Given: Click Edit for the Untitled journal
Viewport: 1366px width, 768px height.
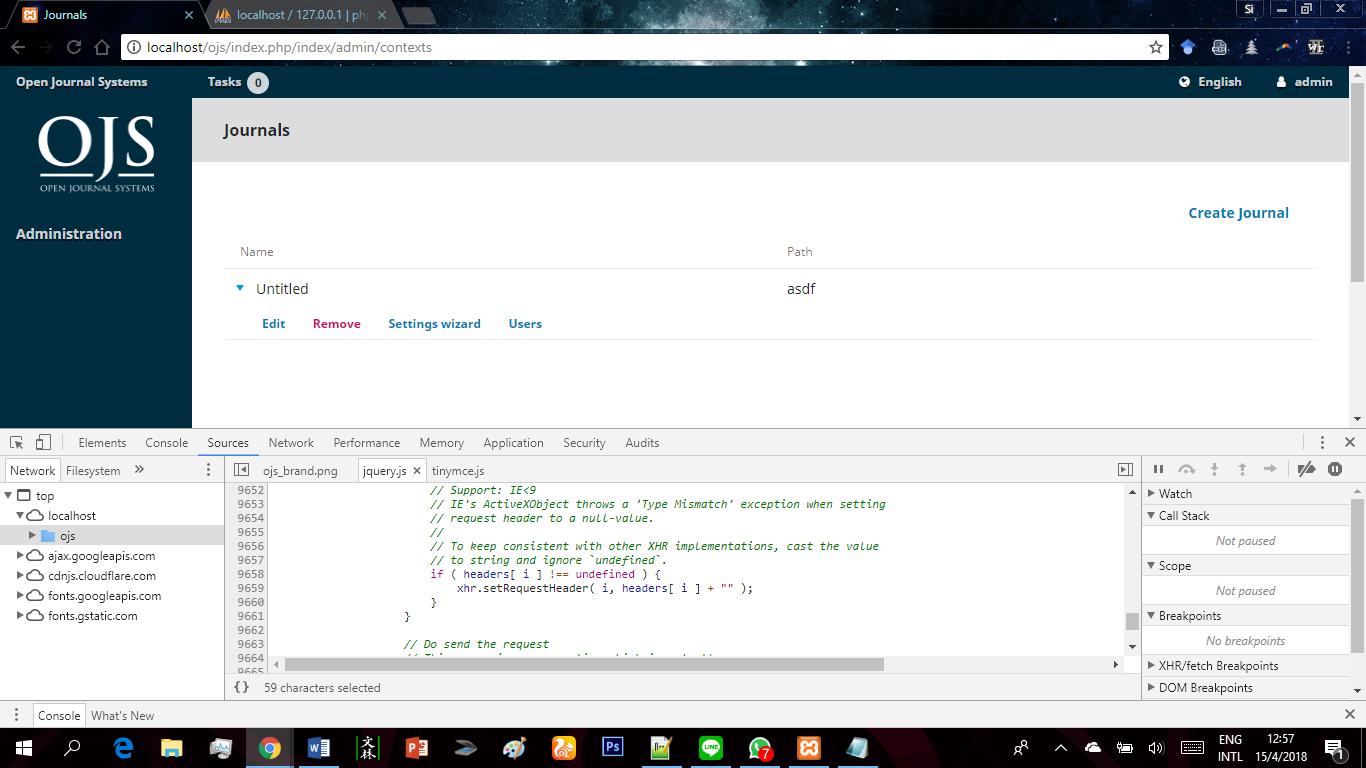Looking at the screenshot, I should coord(273,323).
